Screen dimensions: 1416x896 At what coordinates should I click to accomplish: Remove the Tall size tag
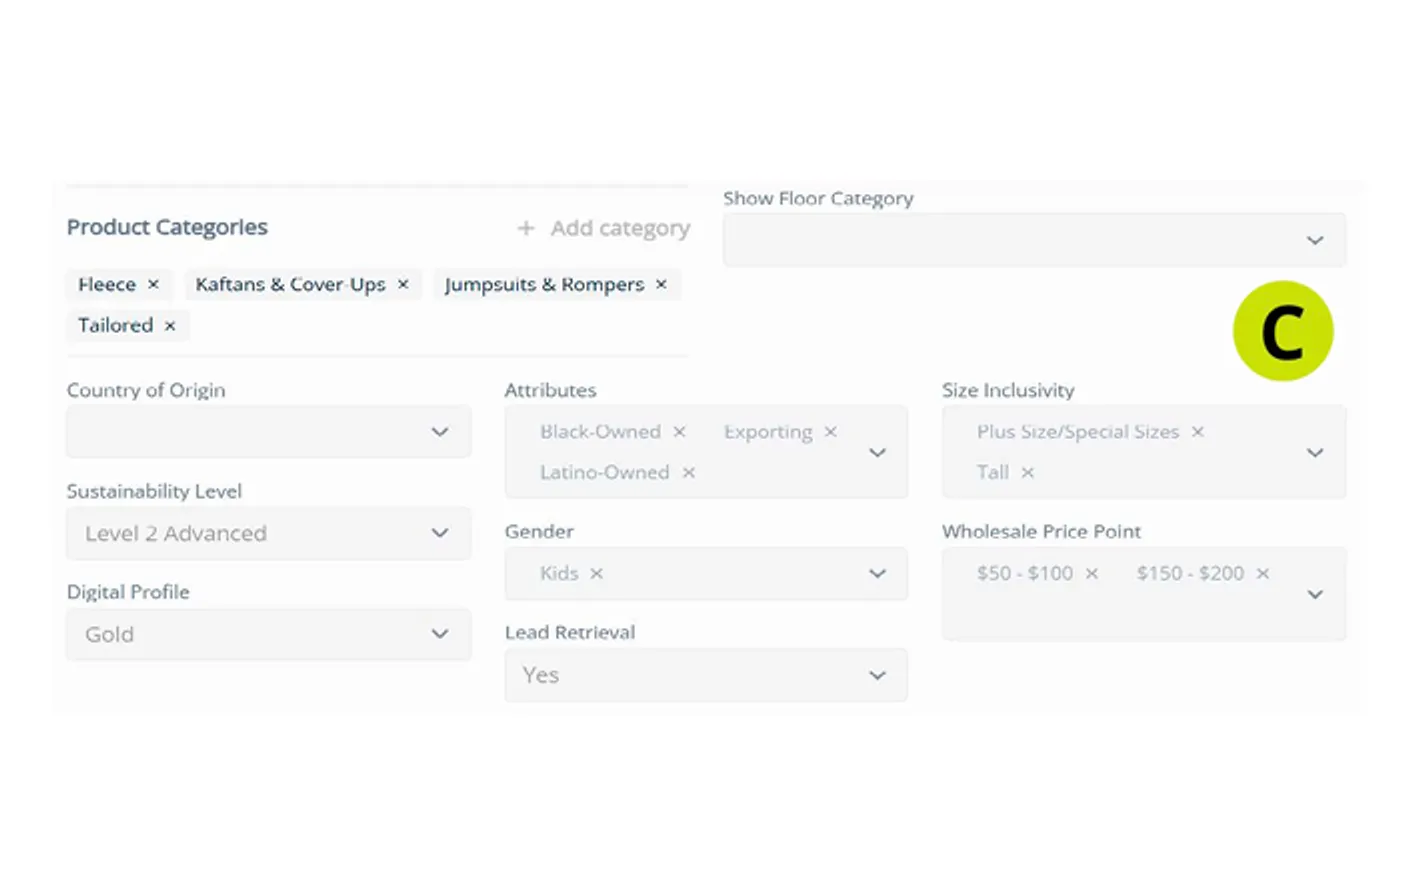[1027, 473]
